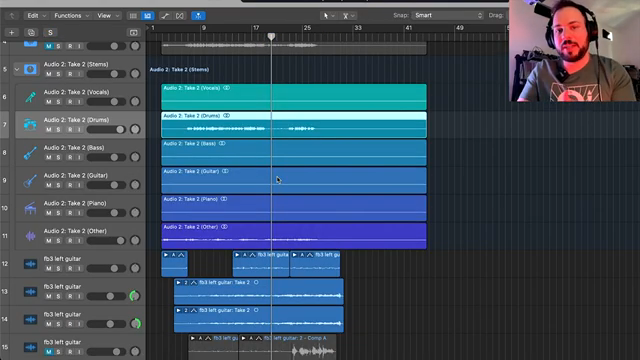Toggle the blue catch playhead button
The image size is (640, 360).
coord(198,16)
